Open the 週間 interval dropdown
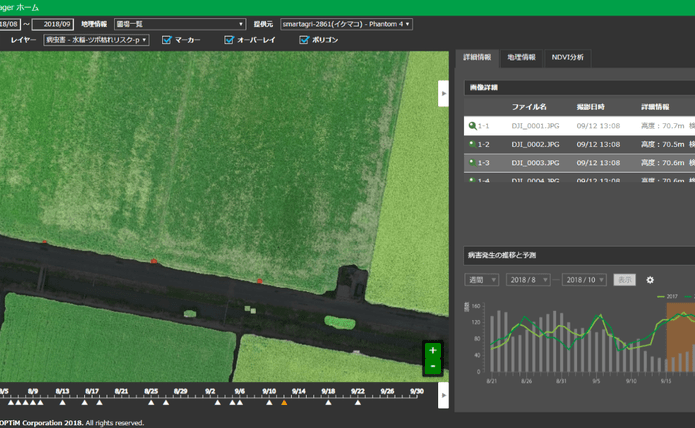The width and height of the screenshot is (695, 428). 482,280
